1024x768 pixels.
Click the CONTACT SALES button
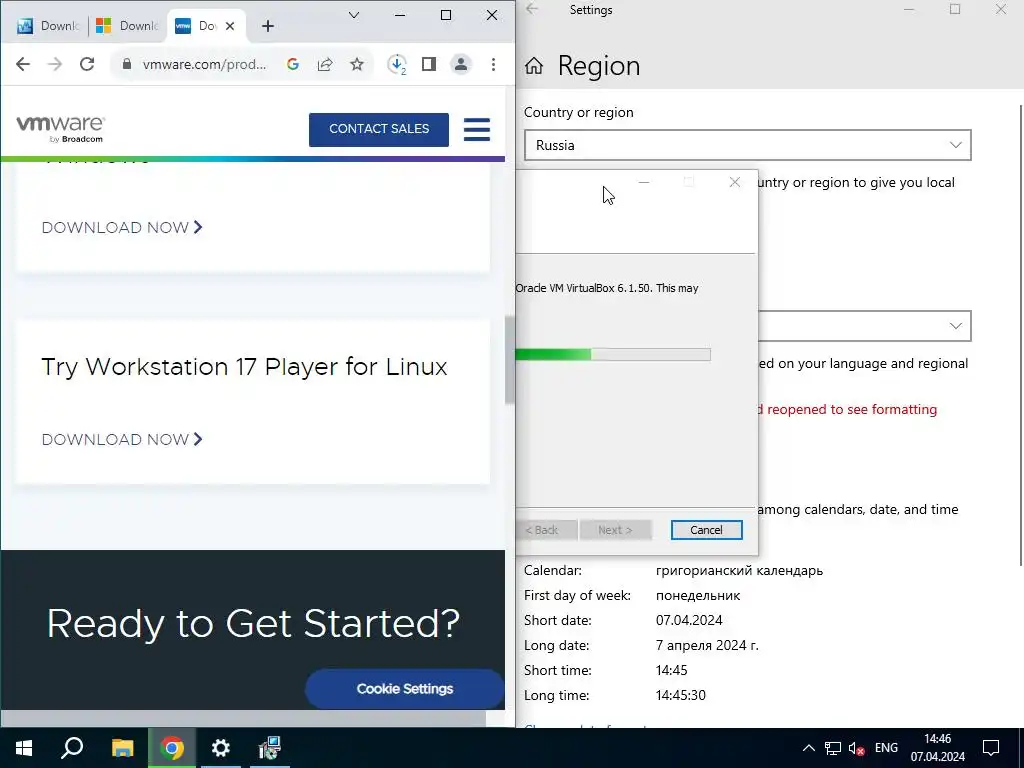[x=379, y=129]
